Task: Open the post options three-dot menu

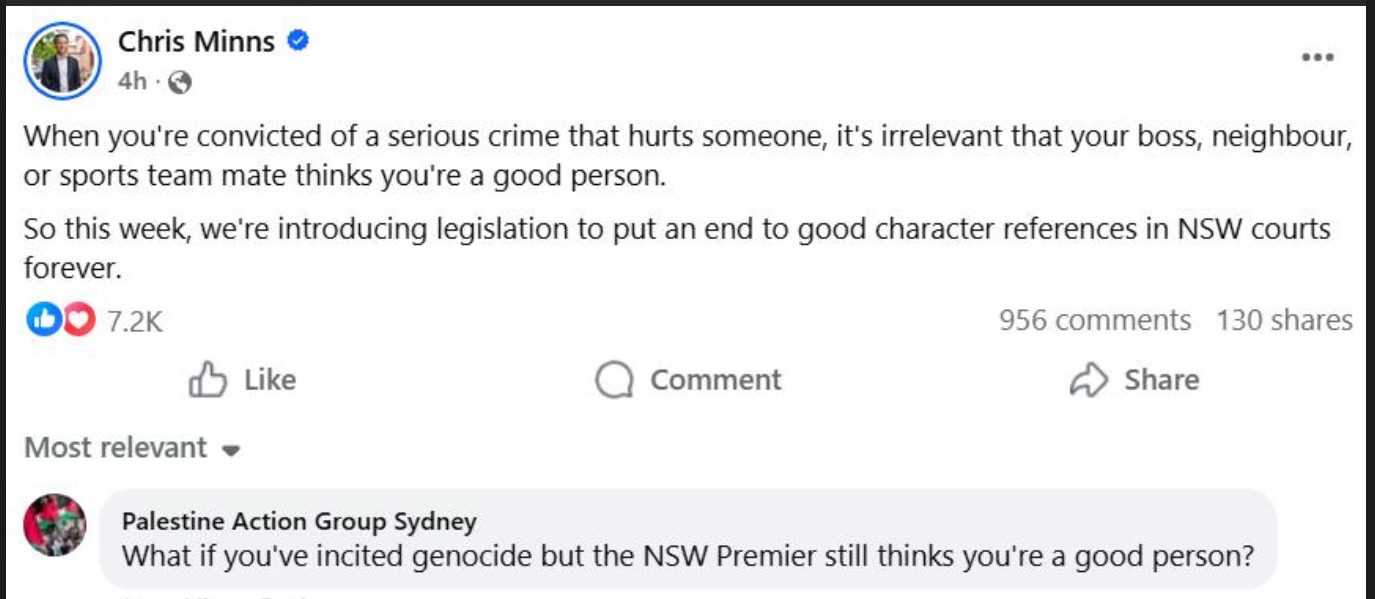Action: (1317, 58)
